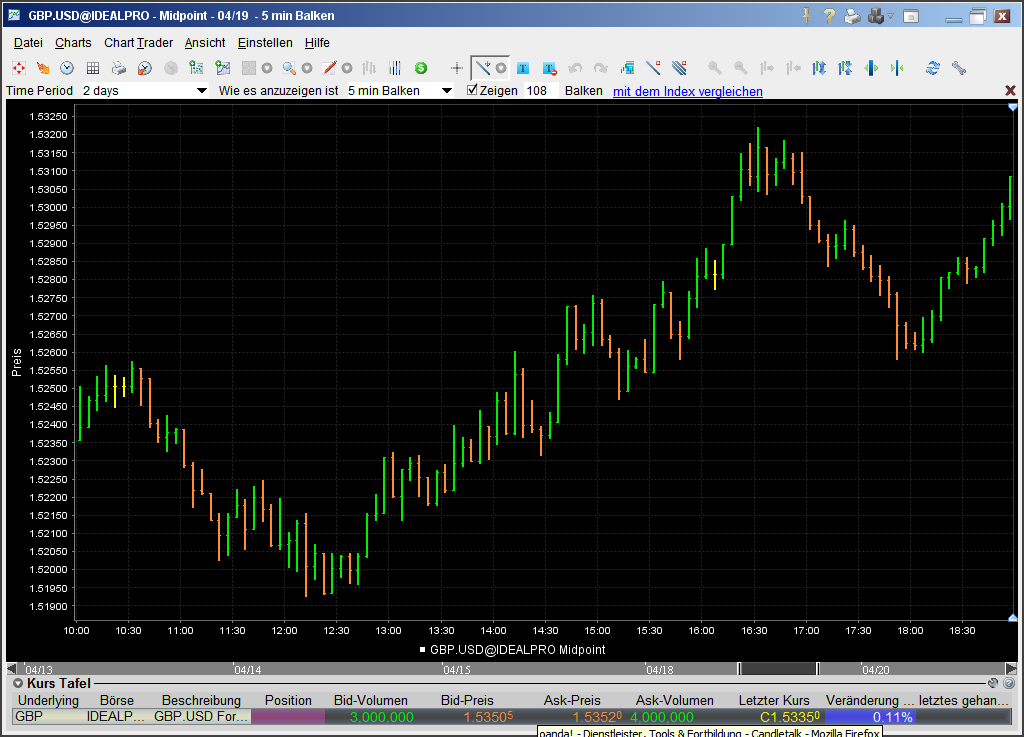
Task: Open the '5 min Balken' bar size dropdown
Action: point(446,91)
